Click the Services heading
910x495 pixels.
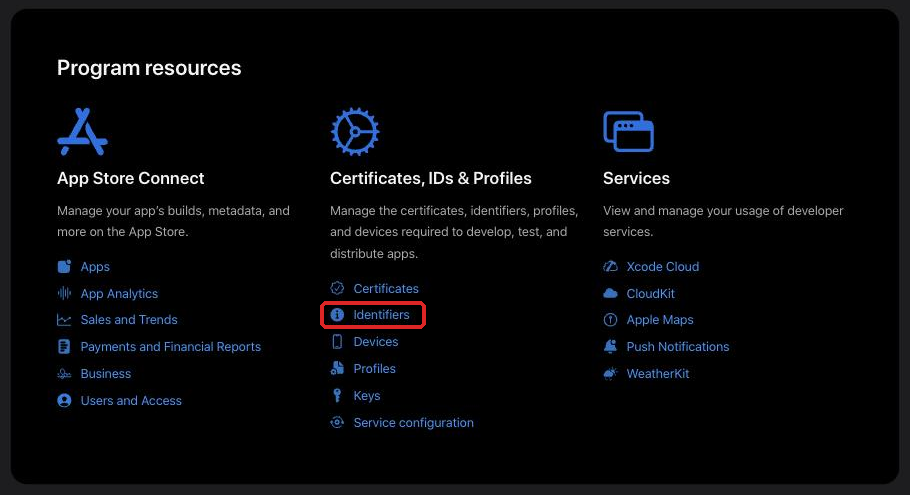coord(636,178)
